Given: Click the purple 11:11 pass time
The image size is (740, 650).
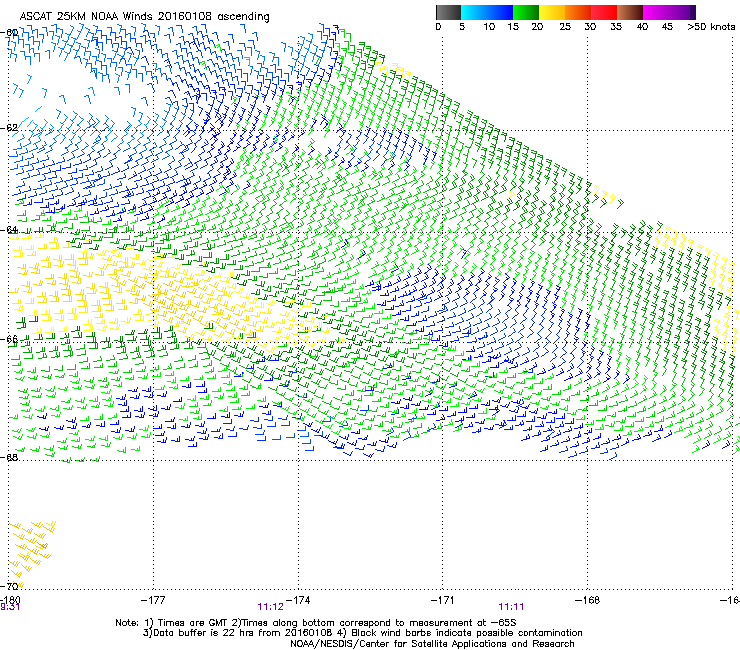Looking at the screenshot, I should coord(511,607).
